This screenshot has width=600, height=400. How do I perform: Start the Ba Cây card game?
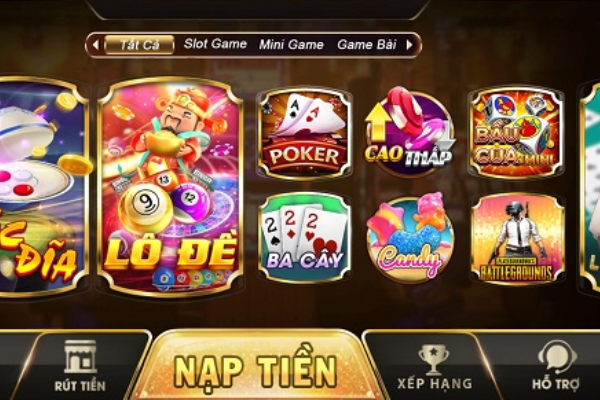(x=305, y=237)
